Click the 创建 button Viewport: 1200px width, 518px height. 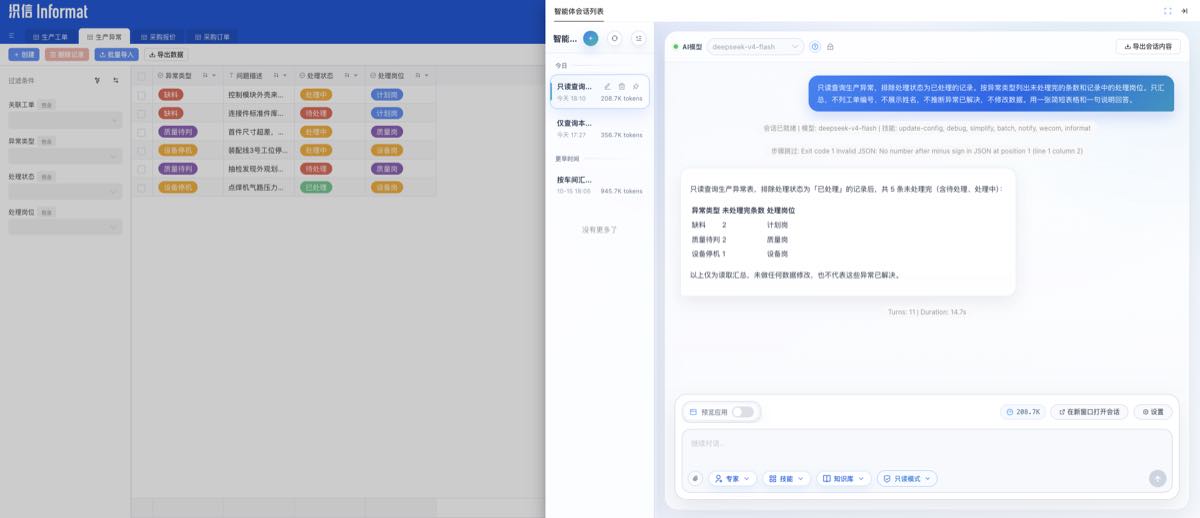[x=24, y=55]
